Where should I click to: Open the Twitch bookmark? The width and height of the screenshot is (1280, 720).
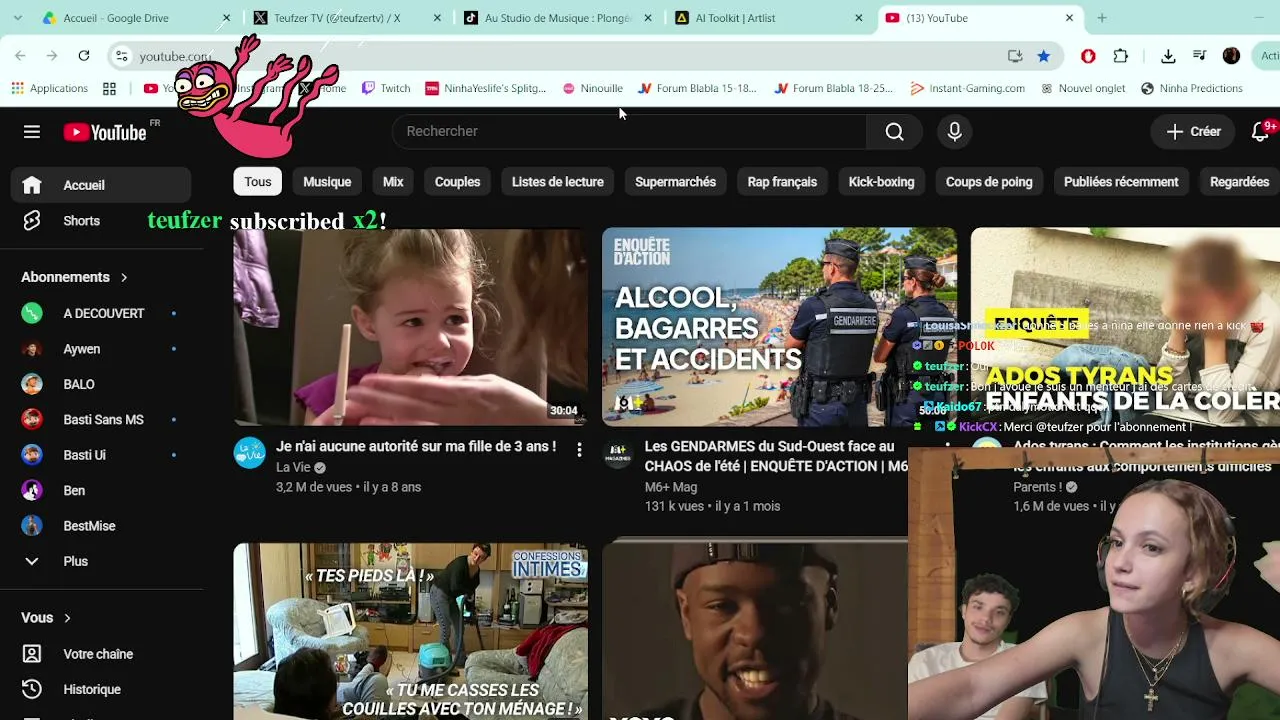pyautogui.click(x=386, y=88)
